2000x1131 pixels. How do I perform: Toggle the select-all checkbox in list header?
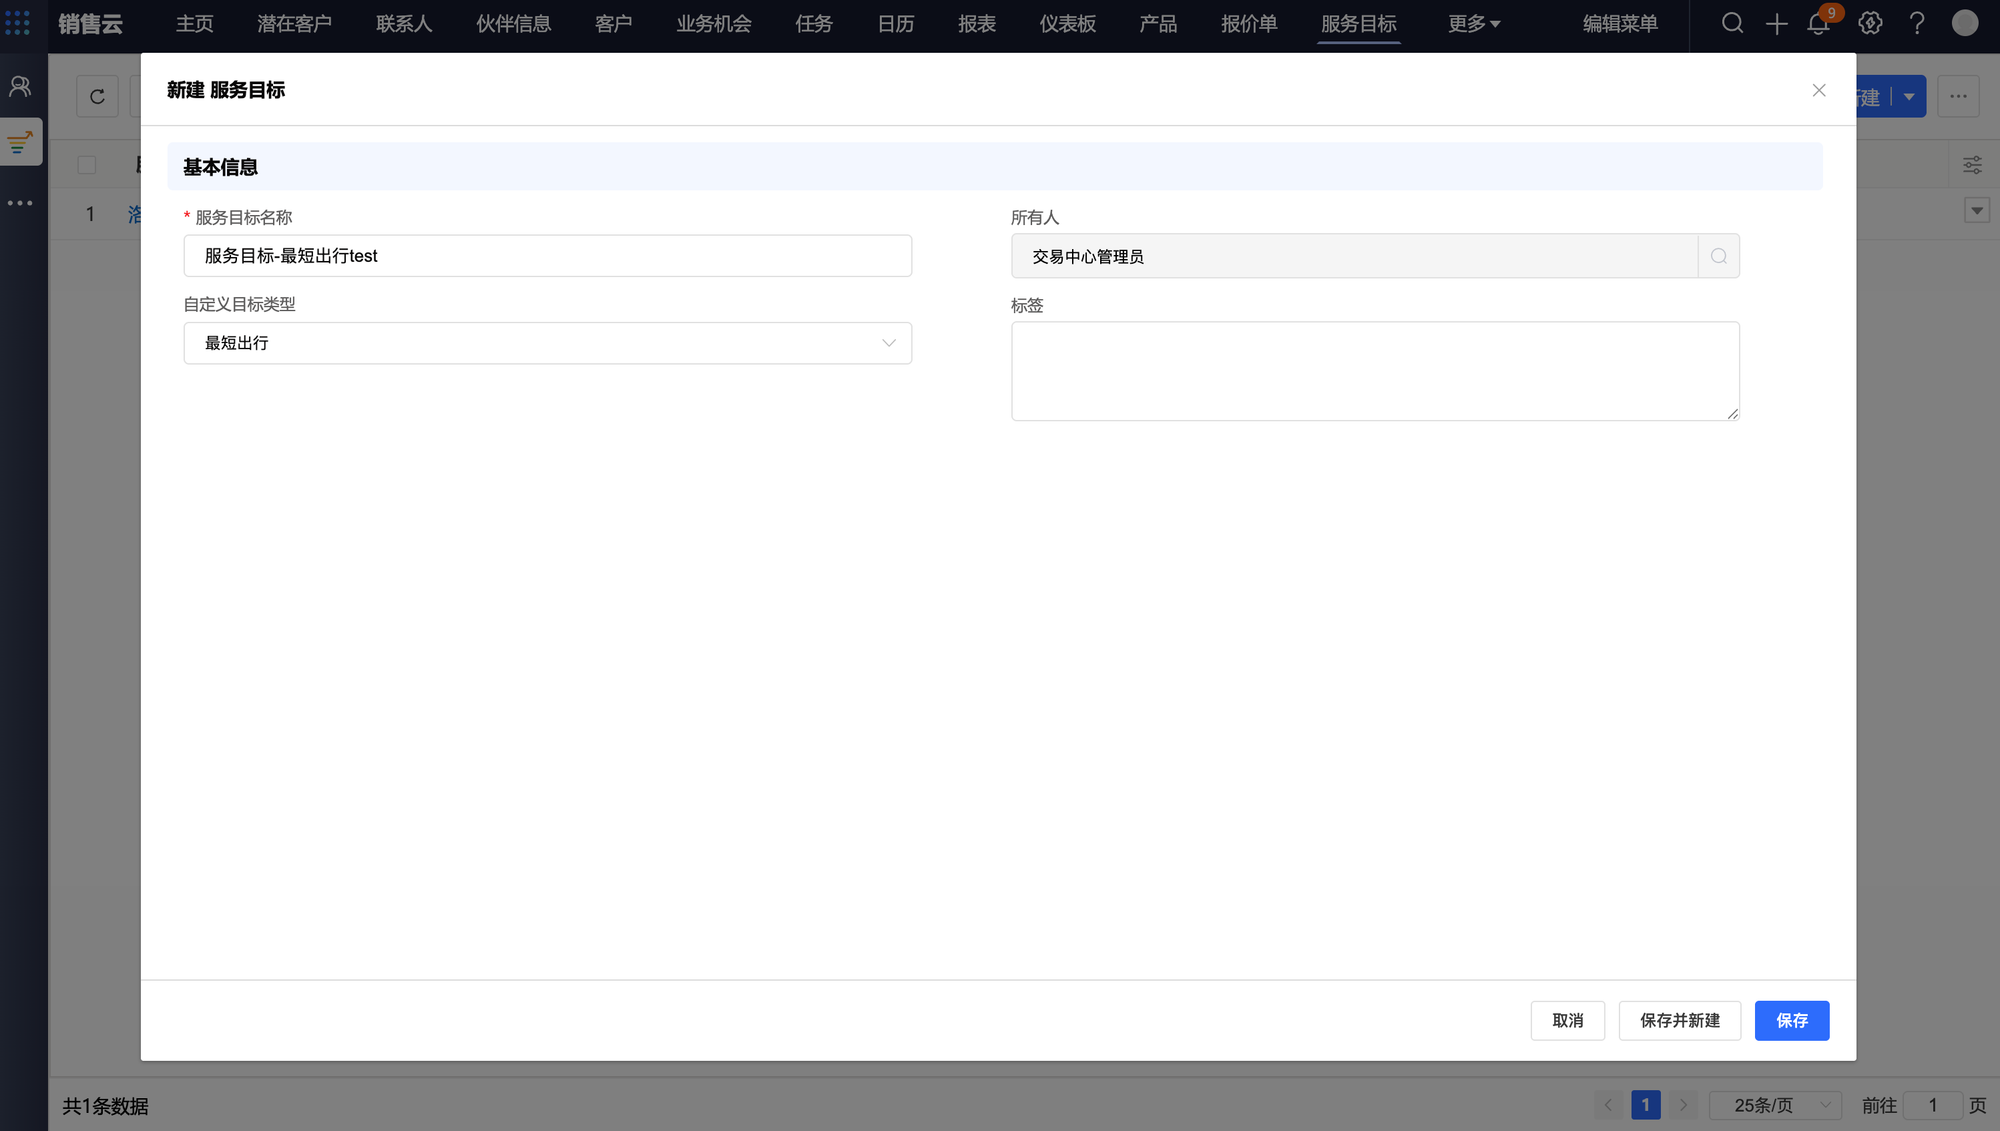(x=87, y=165)
